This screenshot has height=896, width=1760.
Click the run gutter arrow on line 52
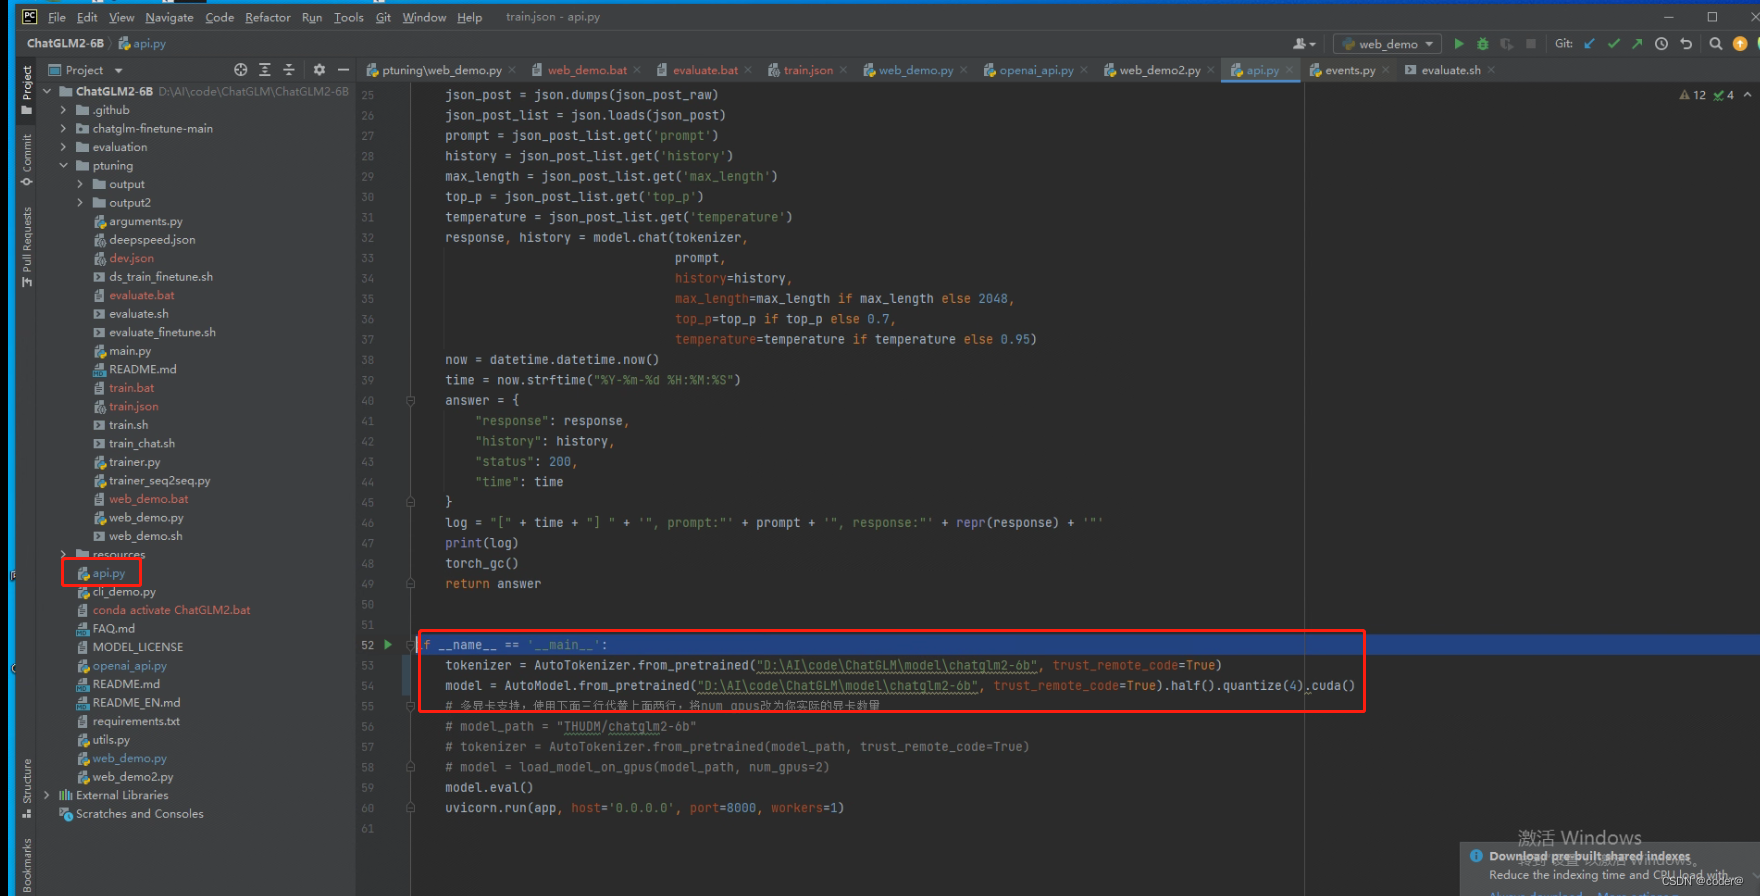(x=388, y=645)
